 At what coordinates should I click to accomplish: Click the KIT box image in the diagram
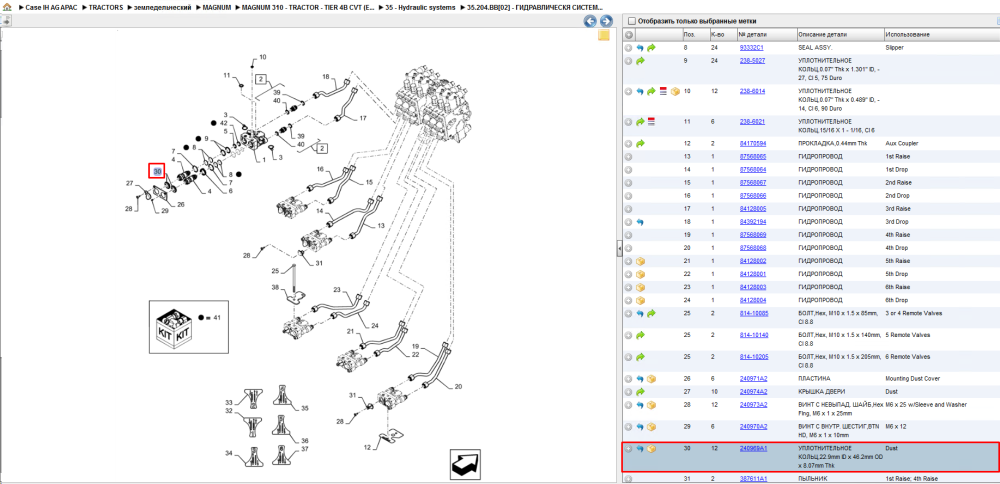[x=173, y=326]
